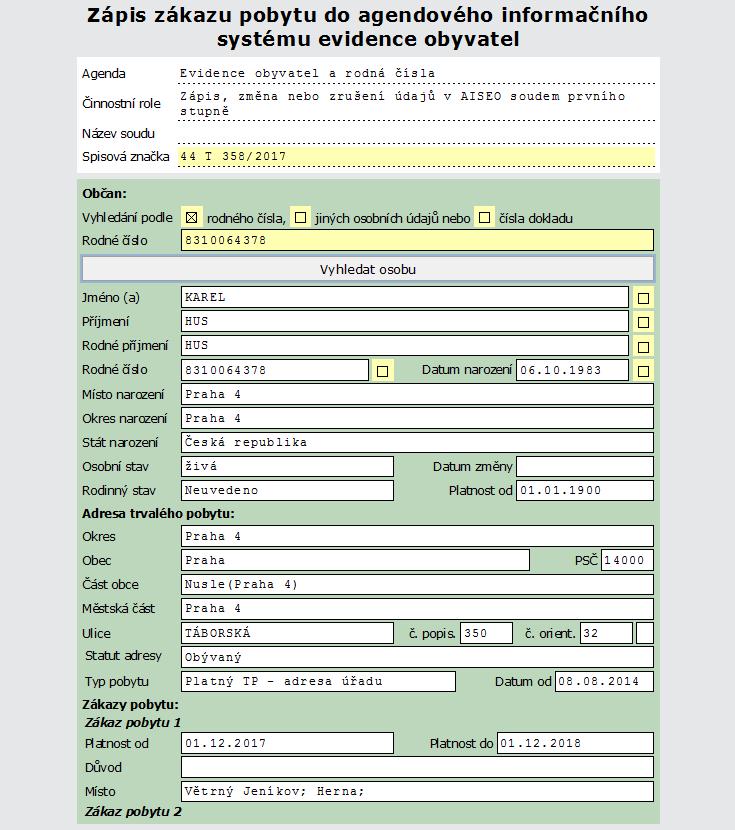The height and width of the screenshot is (830, 735).
Task: Click the Rodné příjmení input field
Action: (404, 345)
